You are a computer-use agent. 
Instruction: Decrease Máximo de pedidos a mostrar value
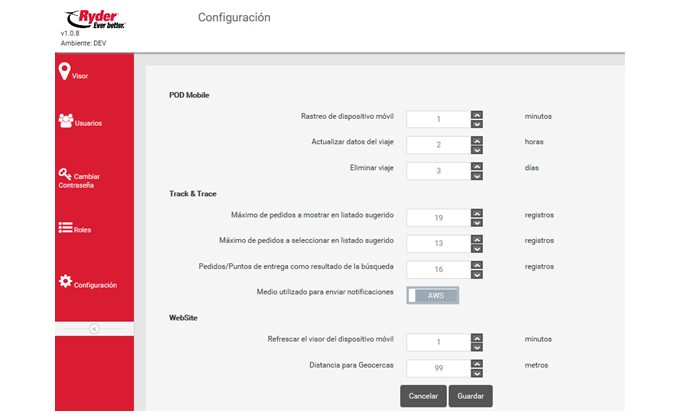[477, 221]
